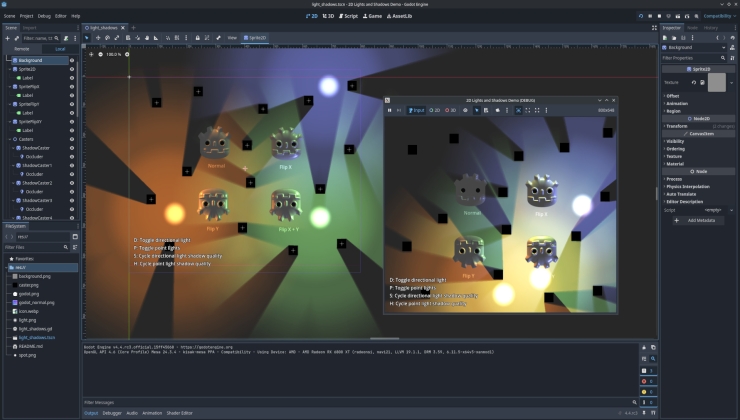This screenshot has width=740, height=420.
Task: Select the Move tool in the 2D toolbar
Action: 99,38
